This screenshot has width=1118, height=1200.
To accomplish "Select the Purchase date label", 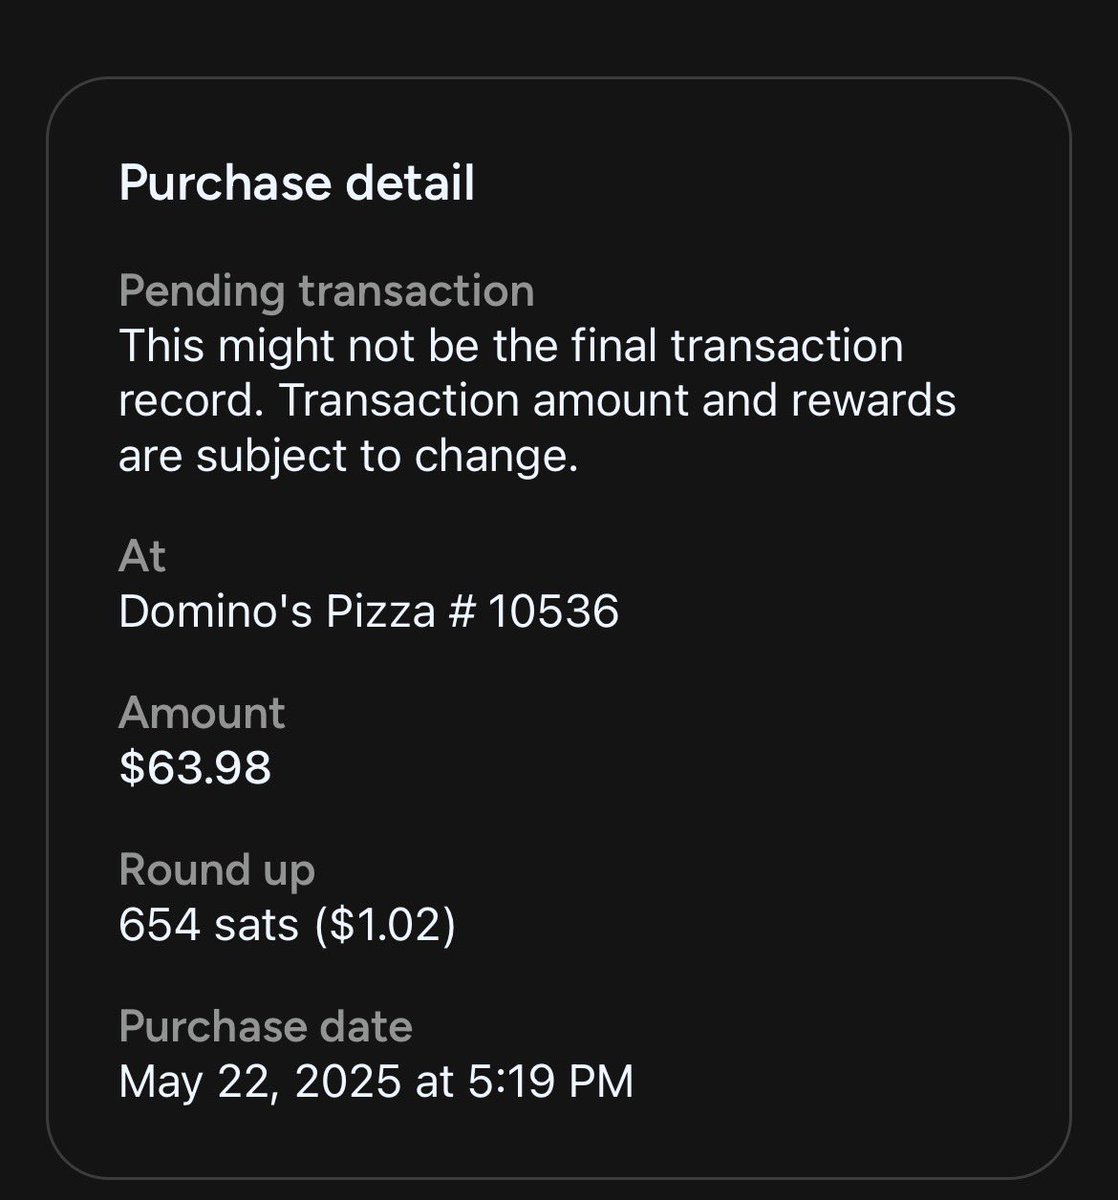I will [266, 1027].
